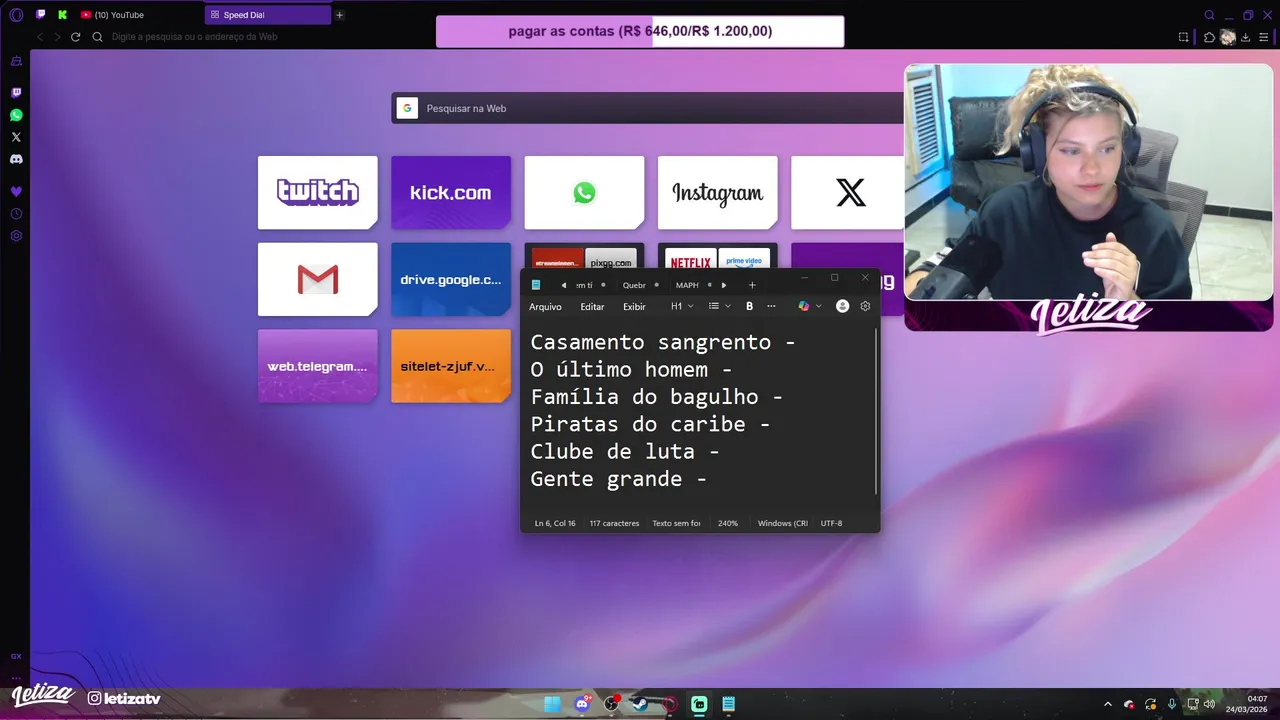Open more formatting options ellipsis in Notepad

coord(771,306)
